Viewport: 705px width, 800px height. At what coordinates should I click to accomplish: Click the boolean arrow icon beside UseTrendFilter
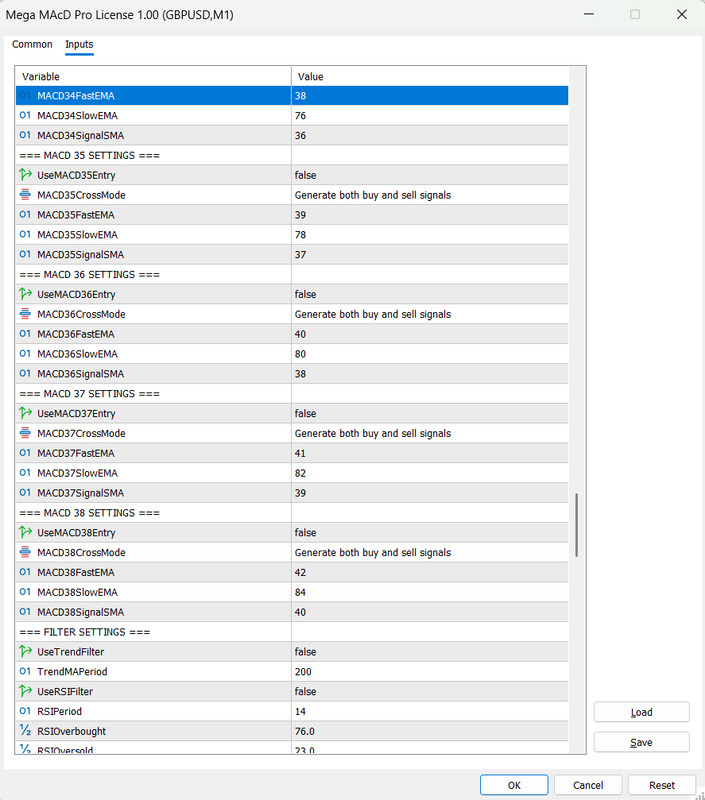click(x=25, y=652)
